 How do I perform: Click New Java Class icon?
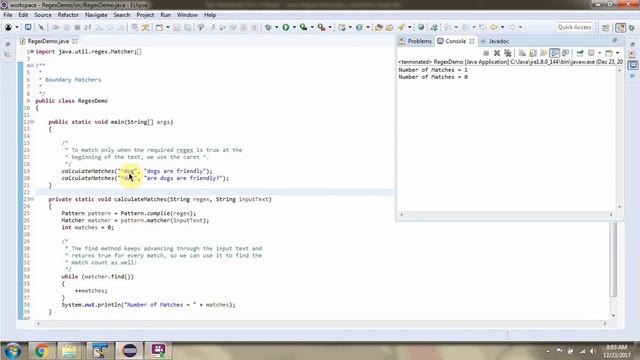(x=359, y=27)
